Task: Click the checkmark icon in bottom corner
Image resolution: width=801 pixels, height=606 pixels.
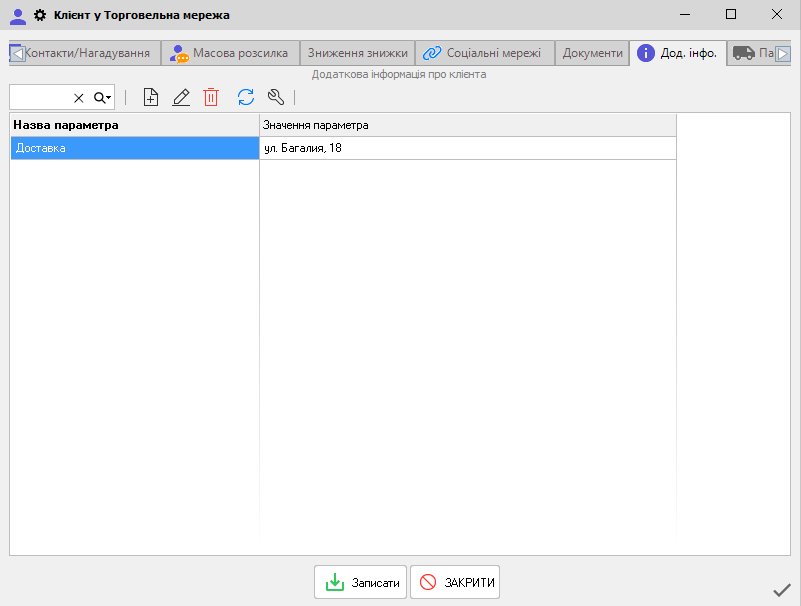Action: pos(782,590)
